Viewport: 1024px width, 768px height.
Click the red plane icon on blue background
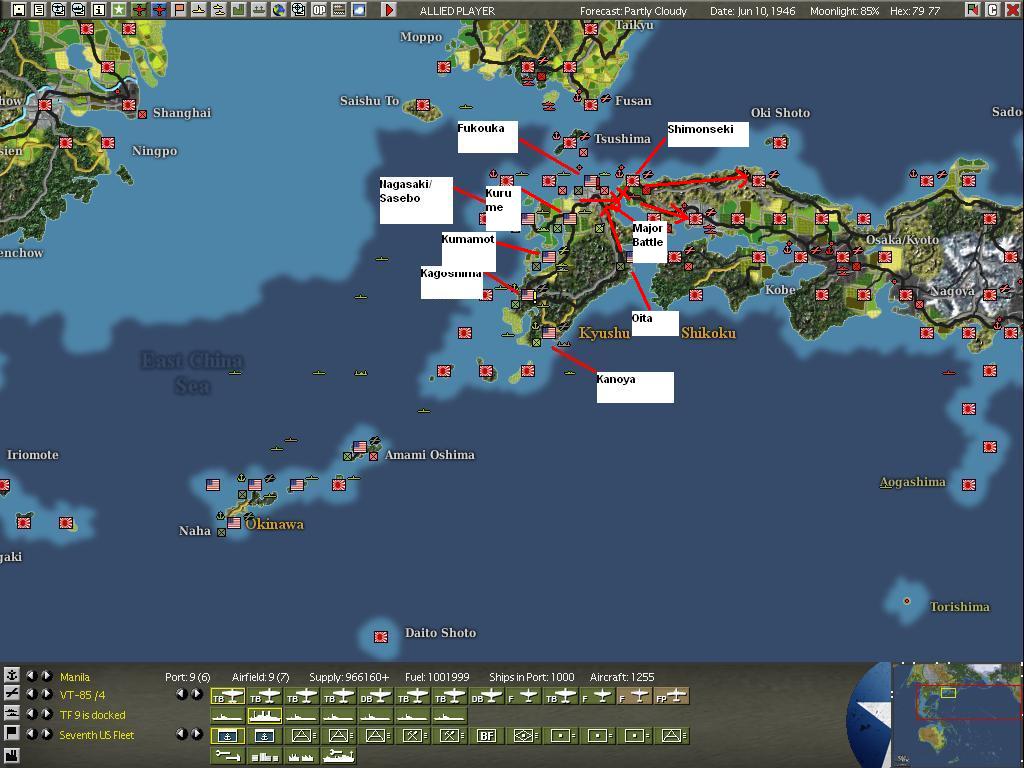(159, 10)
